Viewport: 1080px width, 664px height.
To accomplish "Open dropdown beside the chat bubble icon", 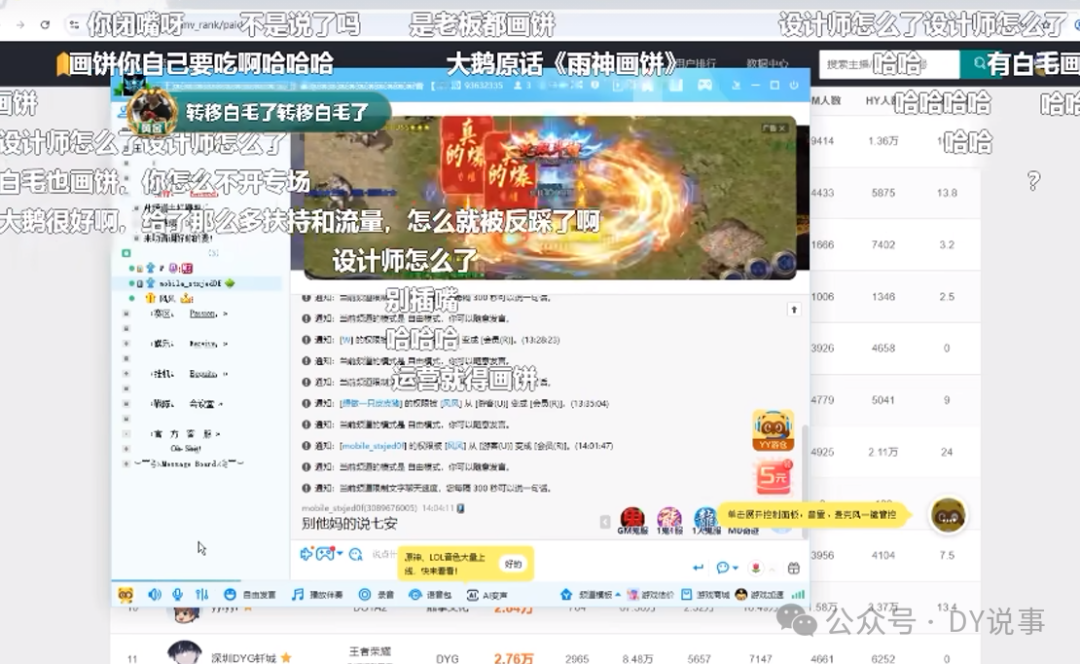I will click(x=736, y=568).
